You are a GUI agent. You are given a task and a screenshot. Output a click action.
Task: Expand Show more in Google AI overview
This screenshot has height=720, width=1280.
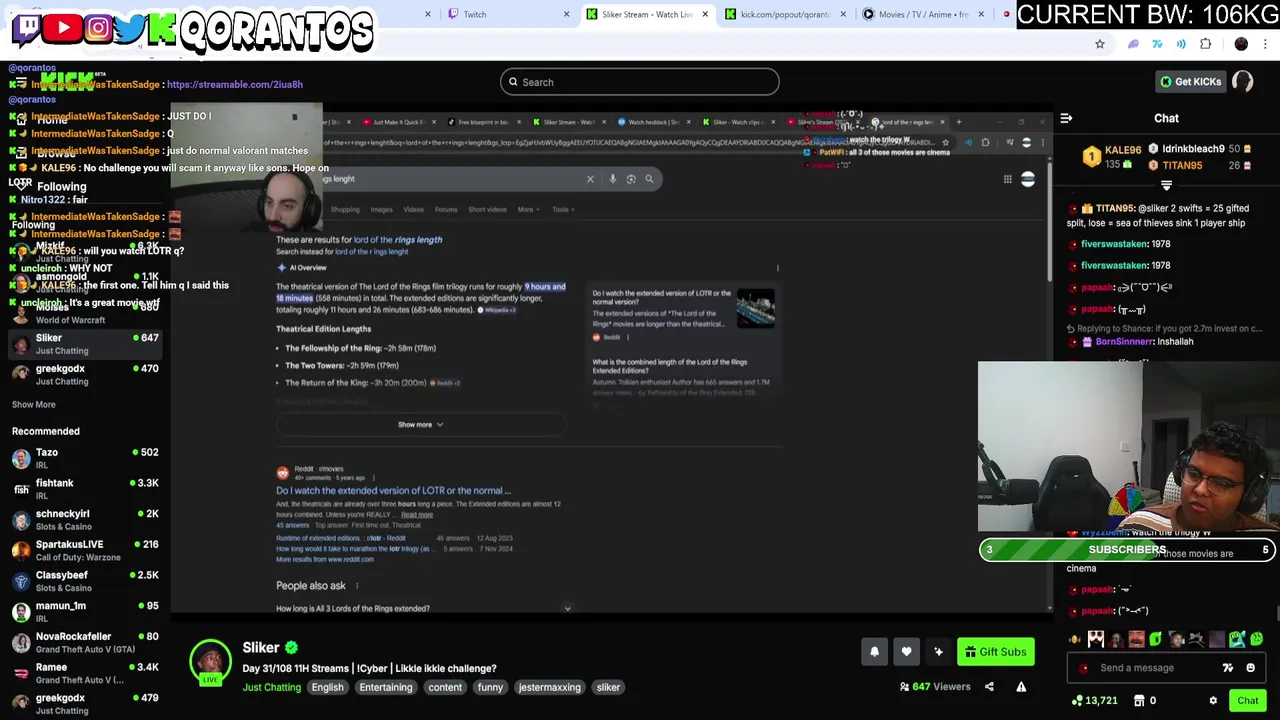[x=420, y=425]
